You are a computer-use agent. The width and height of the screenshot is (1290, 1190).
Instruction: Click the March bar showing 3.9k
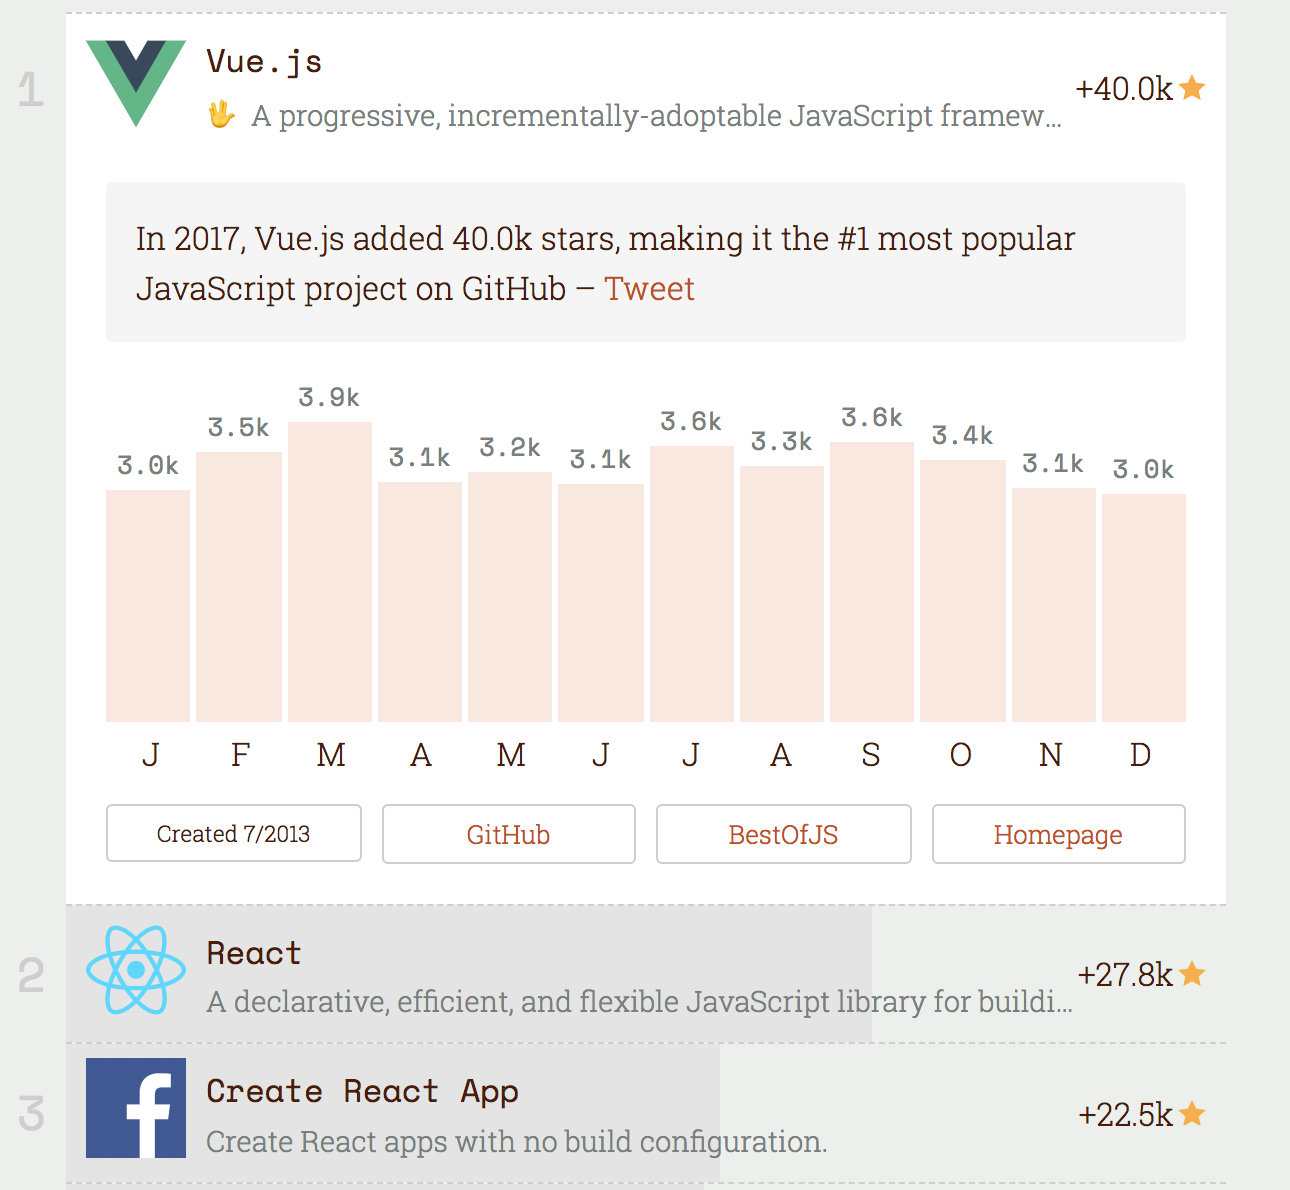tap(330, 572)
